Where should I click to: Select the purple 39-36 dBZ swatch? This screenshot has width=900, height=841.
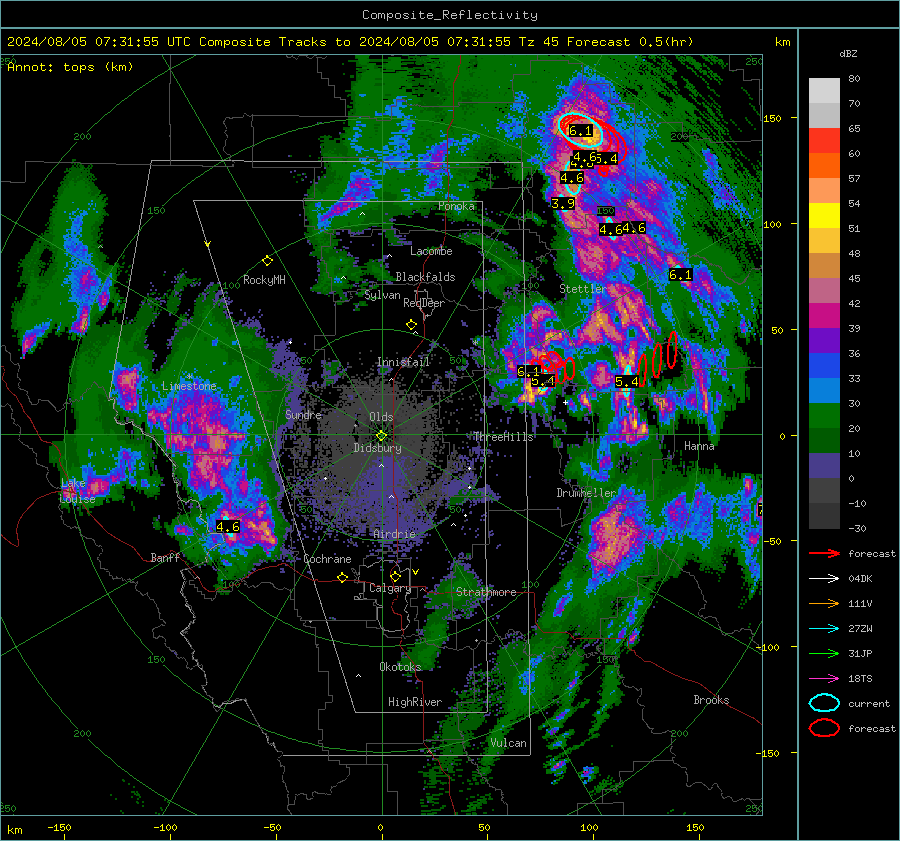[824, 340]
